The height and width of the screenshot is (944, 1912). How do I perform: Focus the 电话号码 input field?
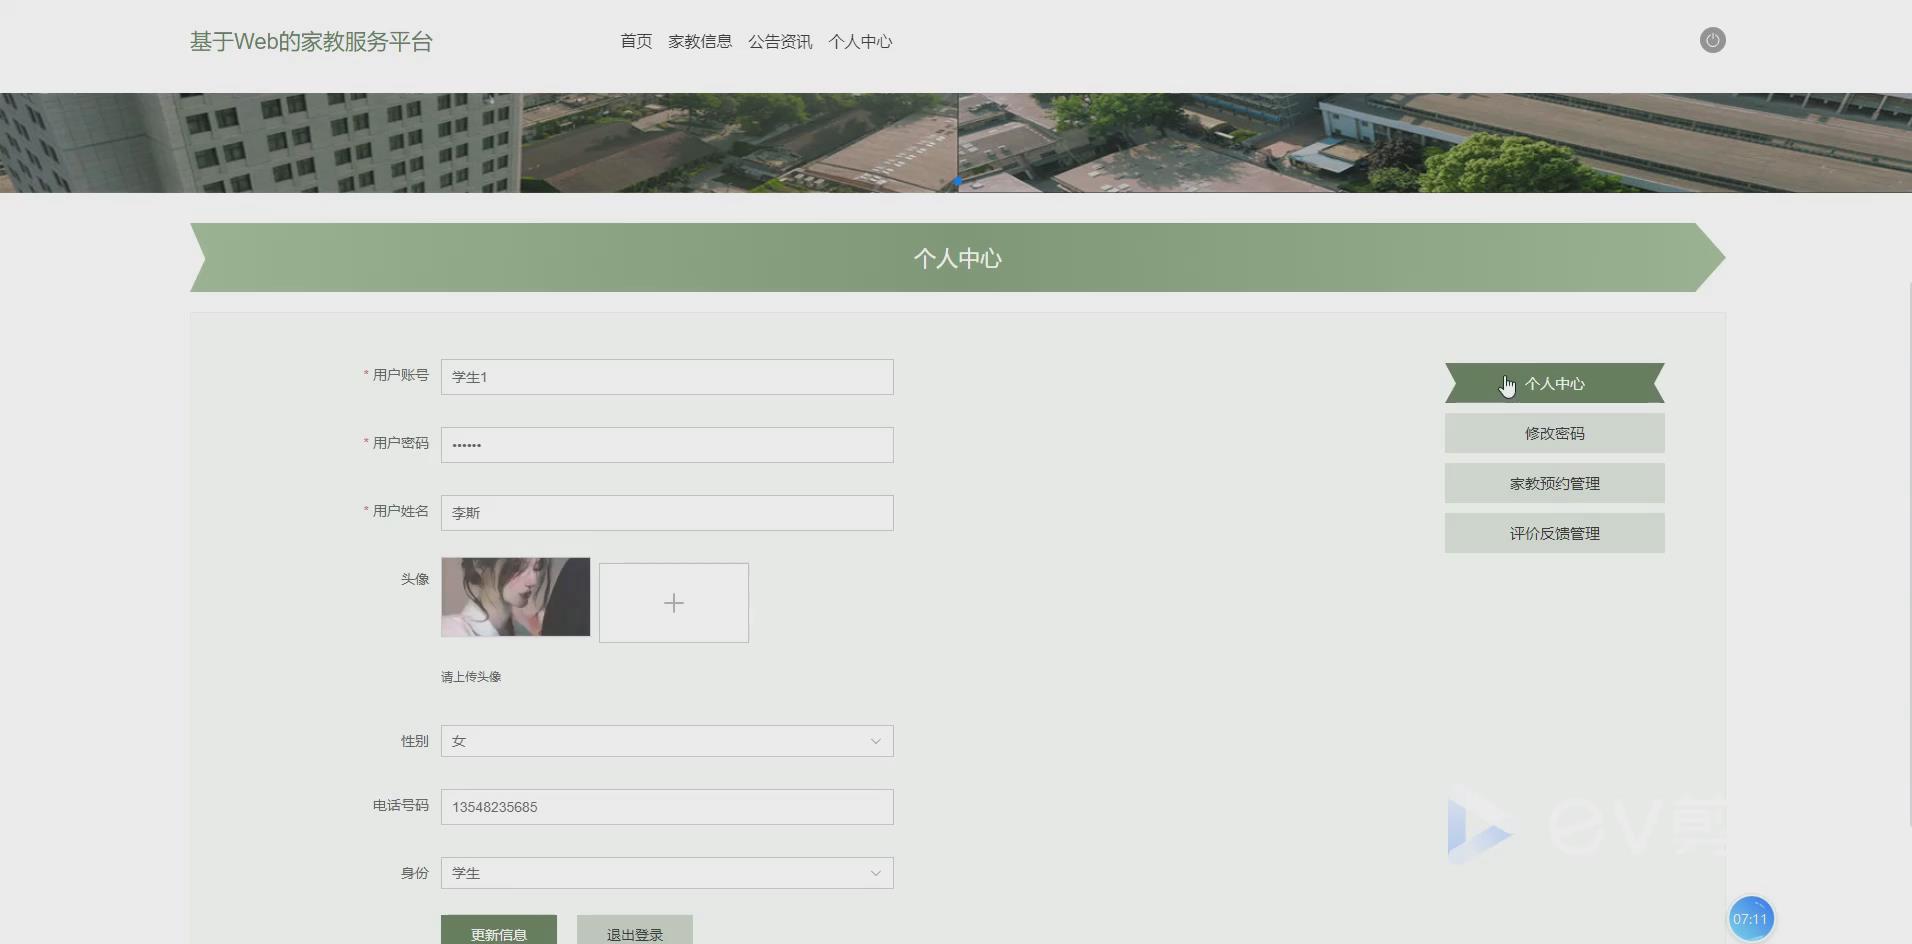[x=667, y=807]
